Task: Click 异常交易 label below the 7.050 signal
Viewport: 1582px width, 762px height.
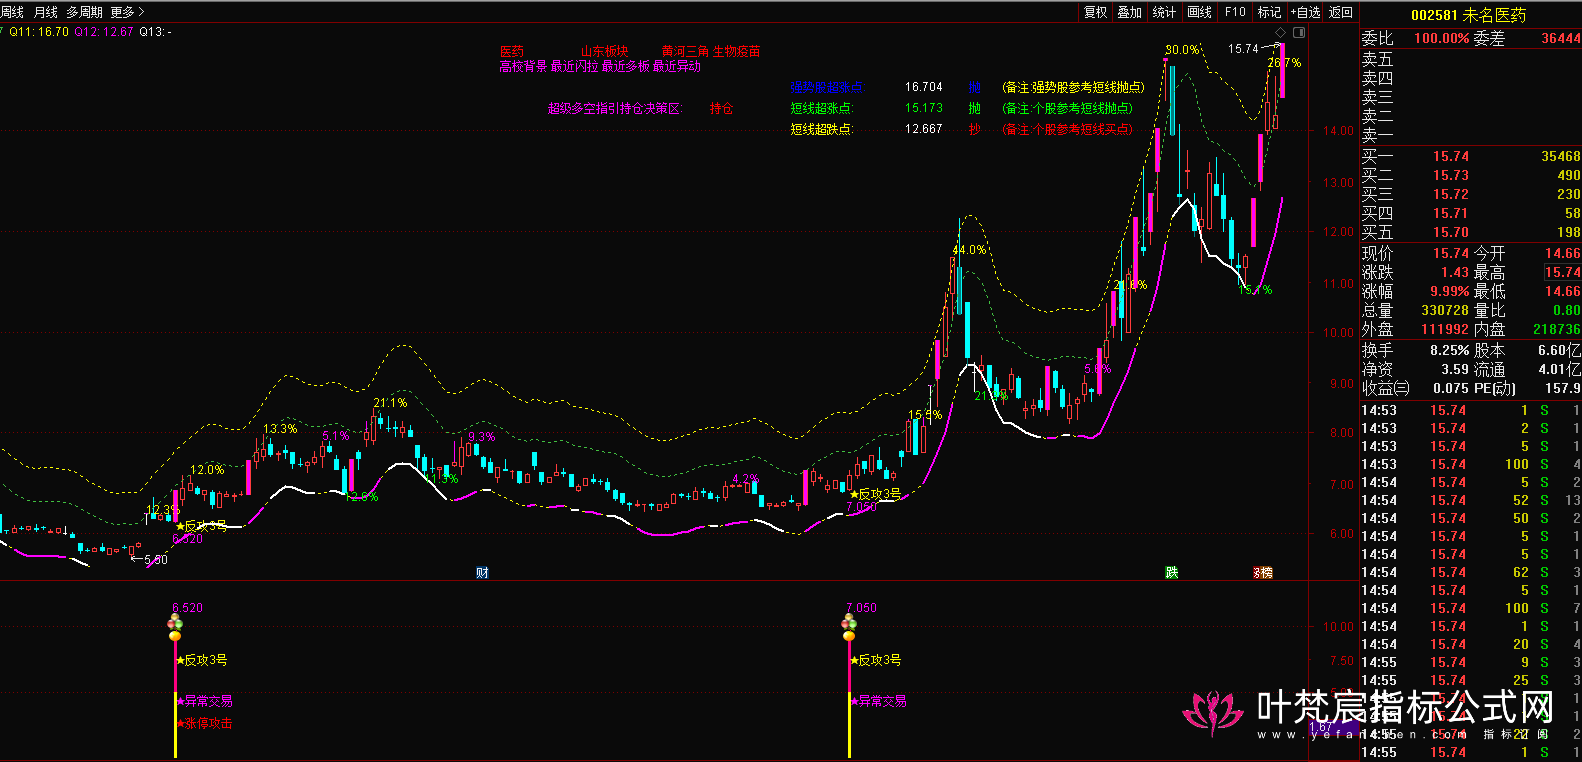Action: pyautogui.click(x=879, y=701)
